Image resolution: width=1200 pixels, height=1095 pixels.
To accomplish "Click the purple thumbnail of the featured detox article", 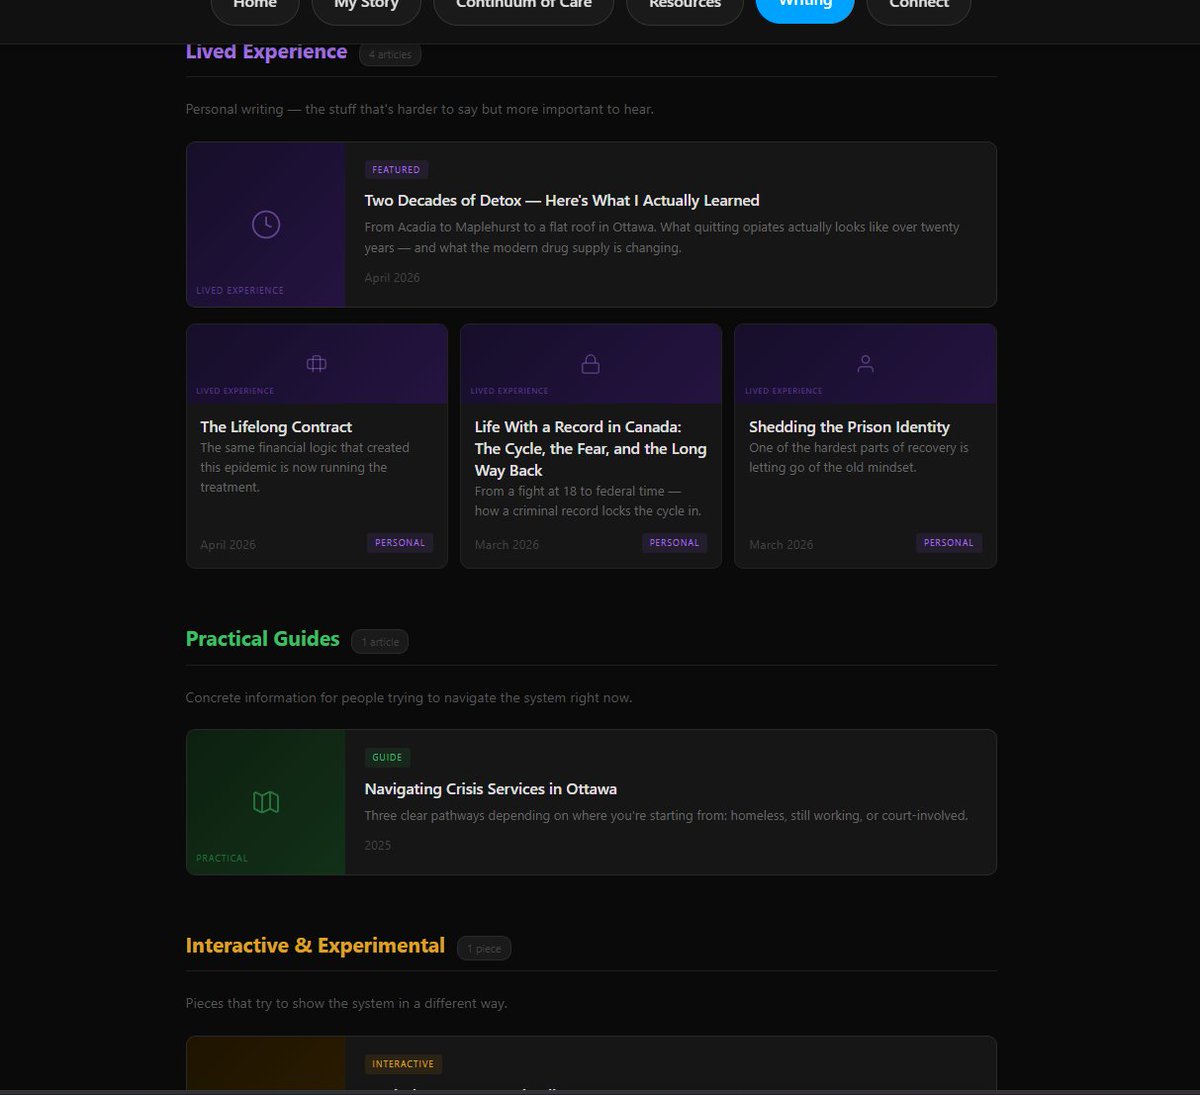I will pos(266,225).
